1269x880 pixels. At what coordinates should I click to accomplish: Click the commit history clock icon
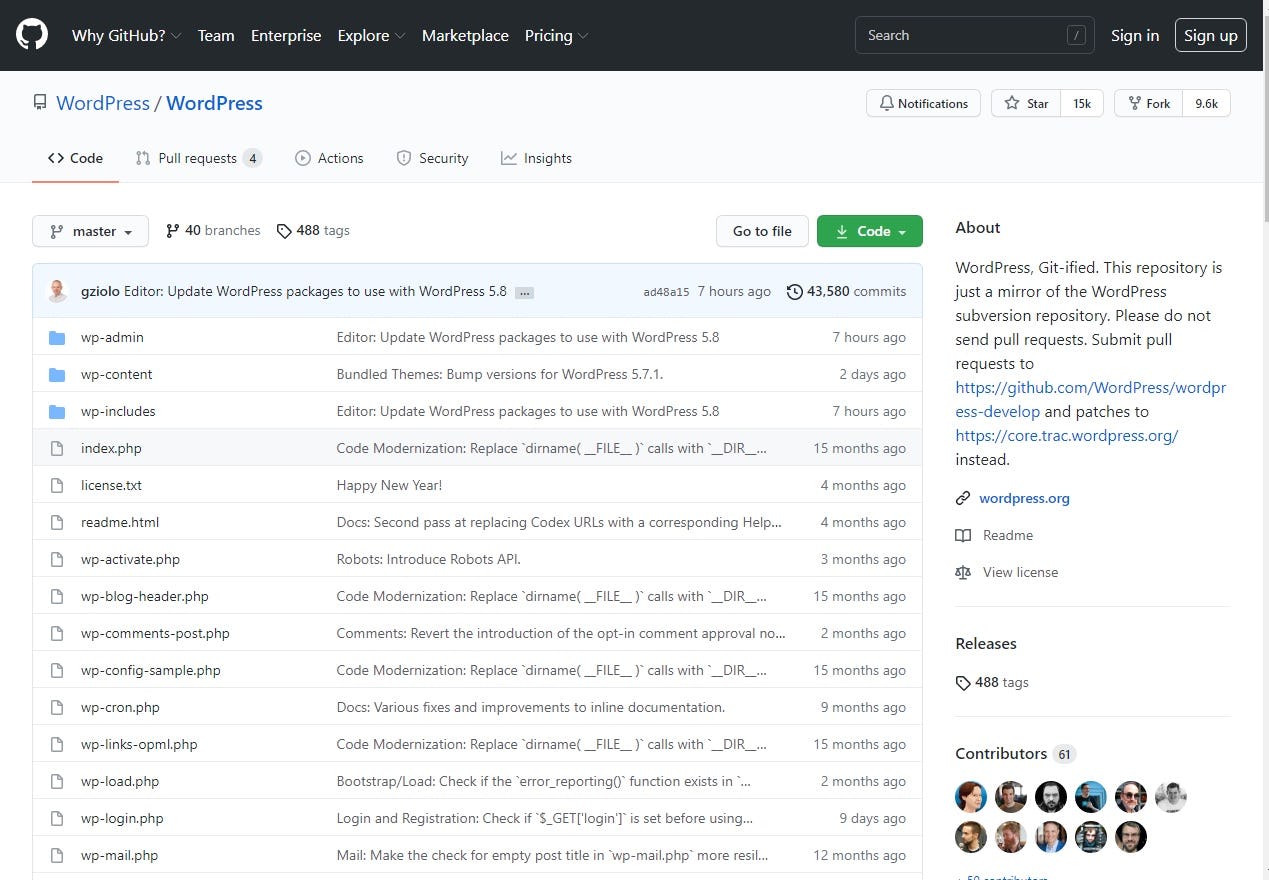[x=795, y=291]
